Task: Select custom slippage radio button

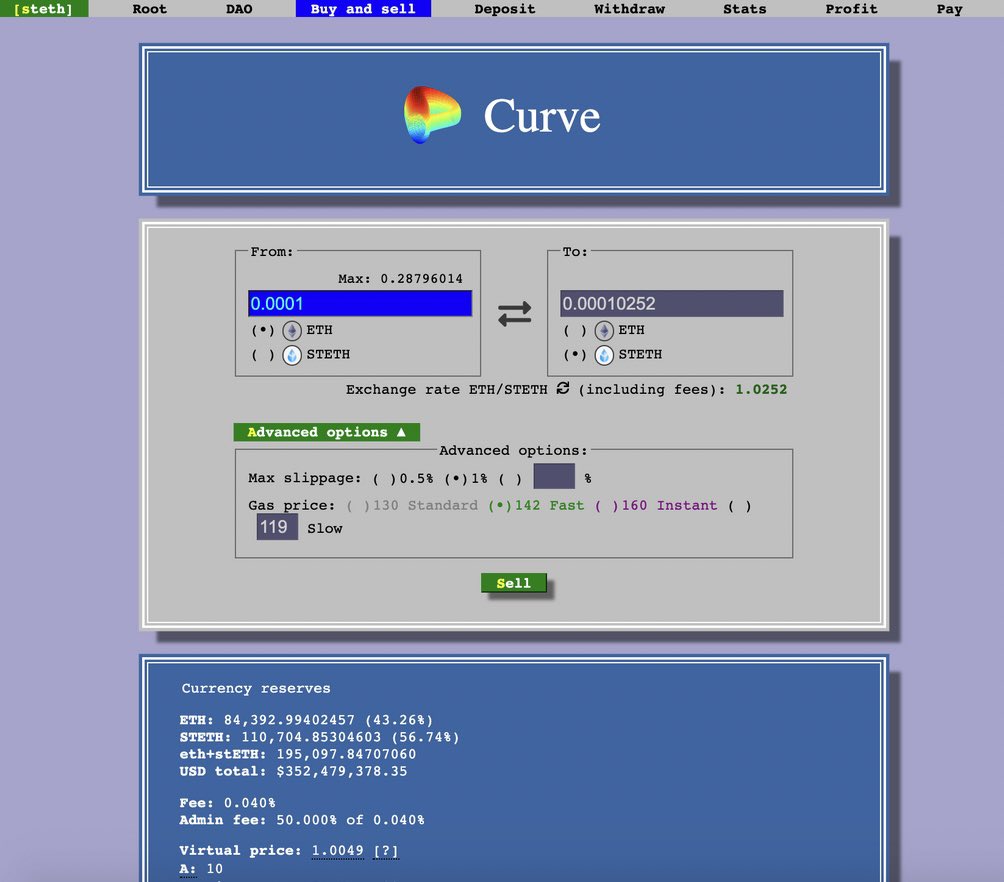Action: coord(510,478)
